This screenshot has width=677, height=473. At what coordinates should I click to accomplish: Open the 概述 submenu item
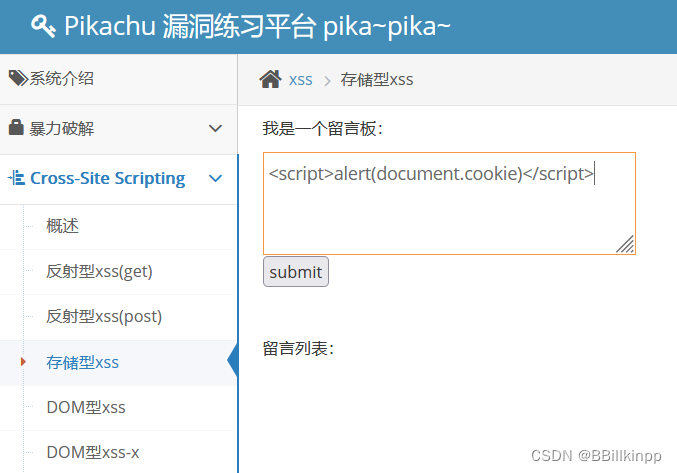(x=63, y=226)
